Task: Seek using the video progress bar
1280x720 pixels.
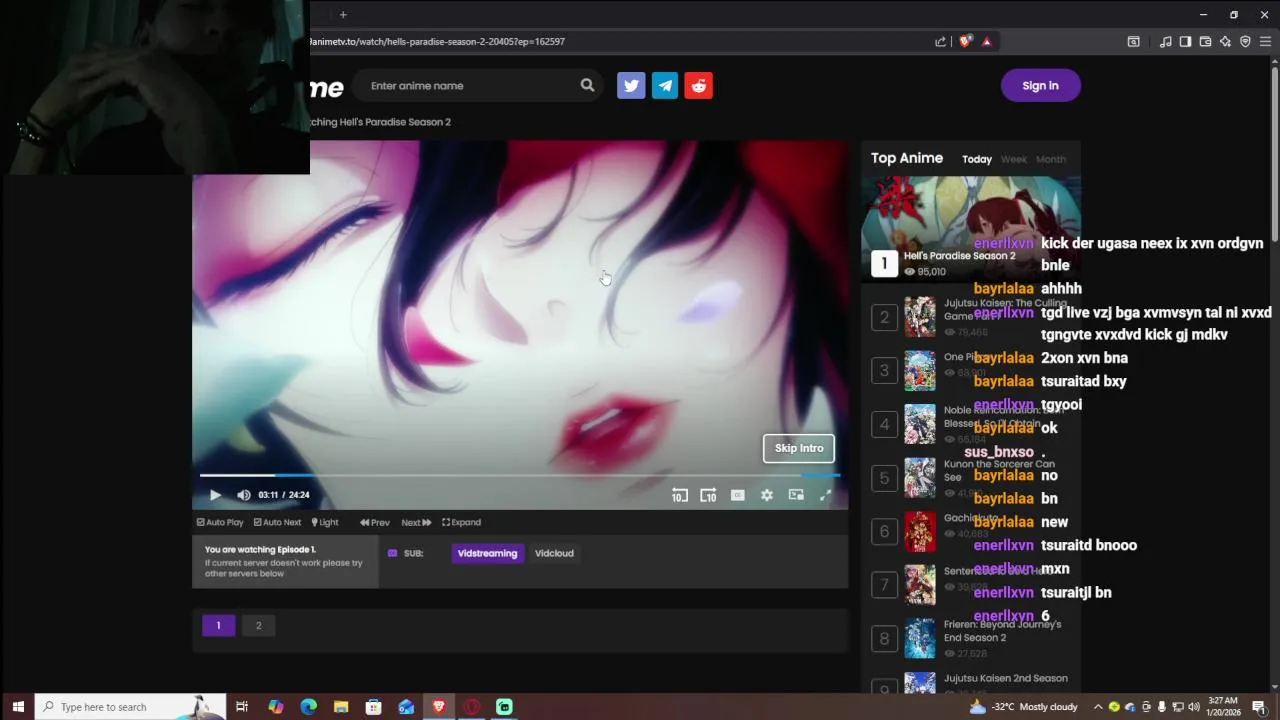Action: pyautogui.click(x=520, y=475)
